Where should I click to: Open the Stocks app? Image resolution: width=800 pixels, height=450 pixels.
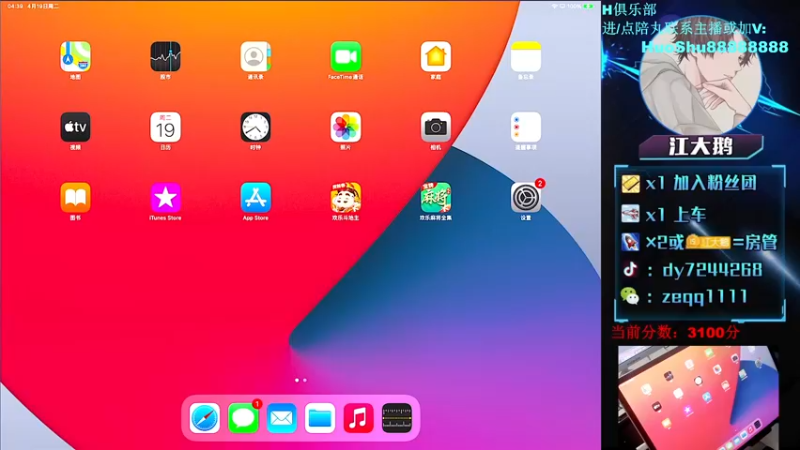pyautogui.click(x=165, y=57)
